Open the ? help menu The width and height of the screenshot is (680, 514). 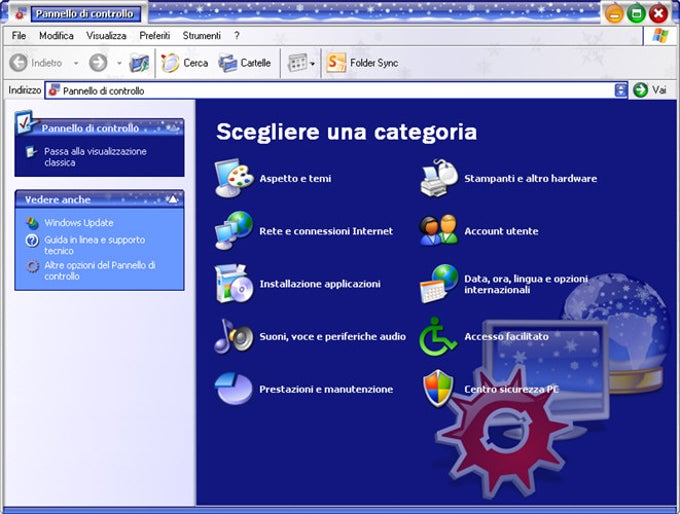point(237,36)
